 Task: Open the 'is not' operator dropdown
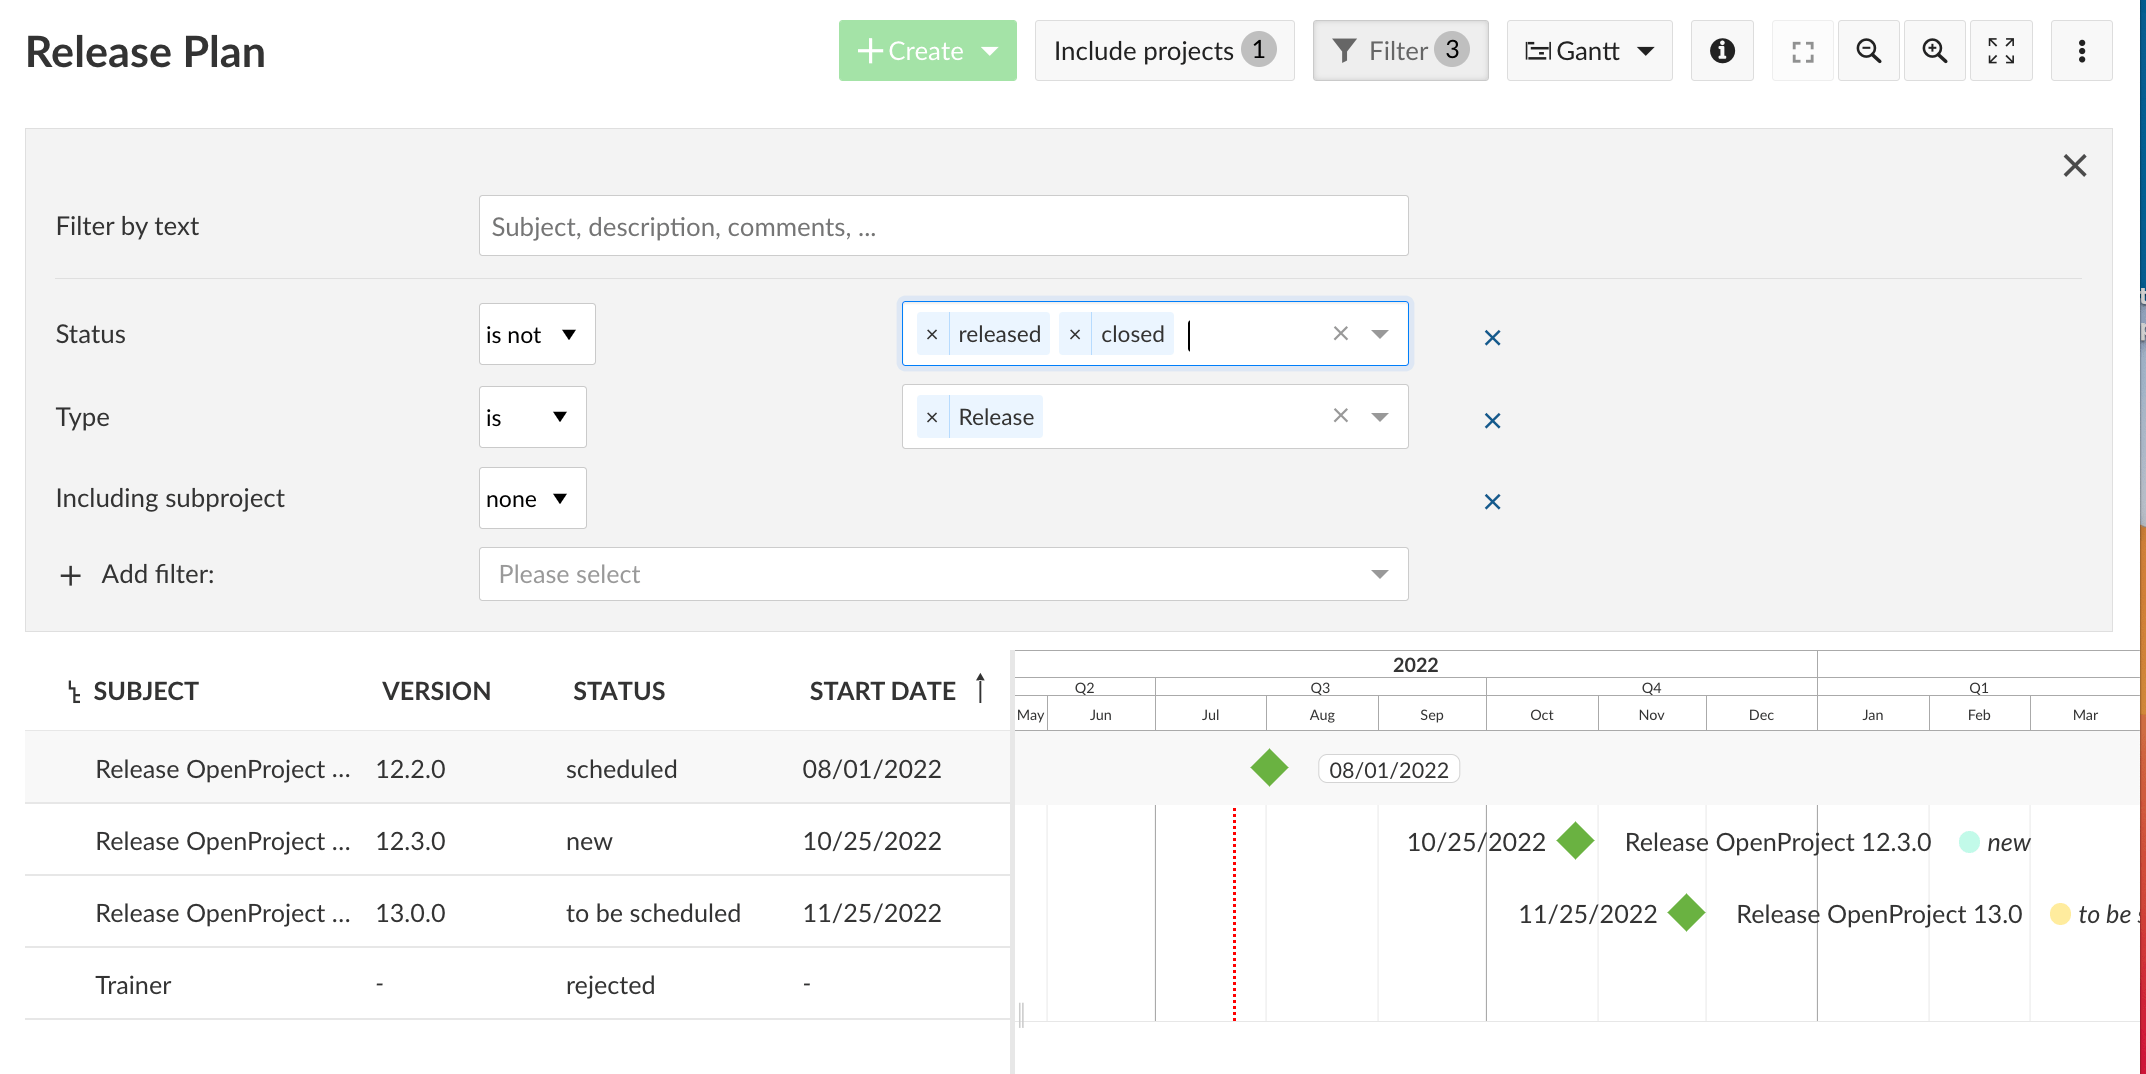pos(536,333)
